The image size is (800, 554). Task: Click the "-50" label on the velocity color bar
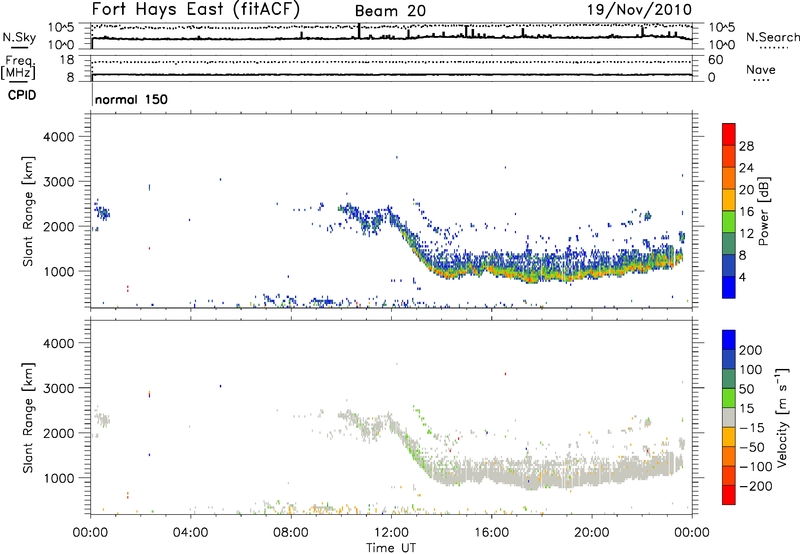[x=752, y=447]
